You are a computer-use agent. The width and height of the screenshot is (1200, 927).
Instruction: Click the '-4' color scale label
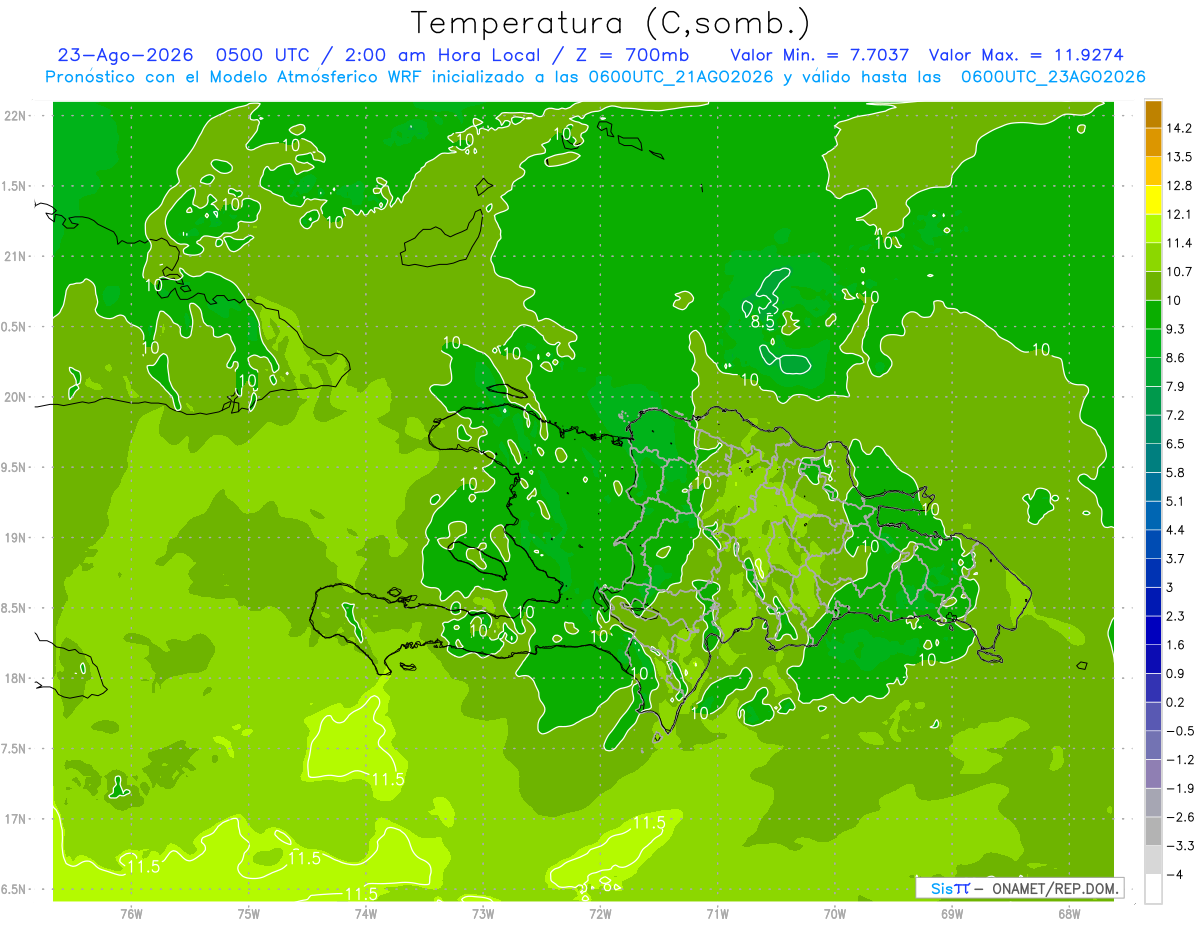coord(1173,874)
